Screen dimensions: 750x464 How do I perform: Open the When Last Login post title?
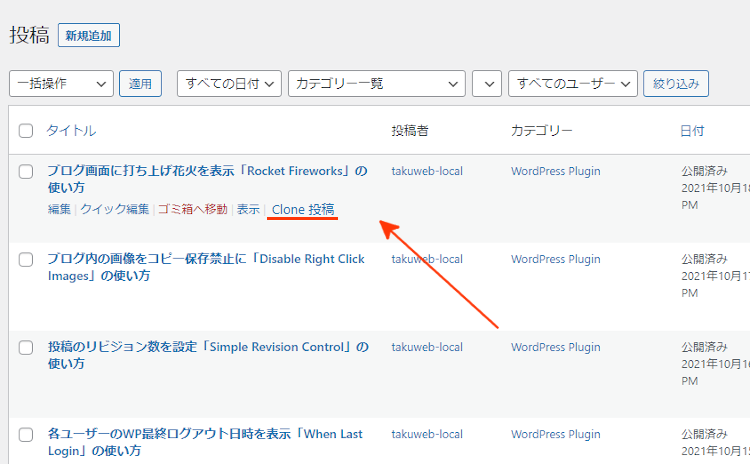205,442
